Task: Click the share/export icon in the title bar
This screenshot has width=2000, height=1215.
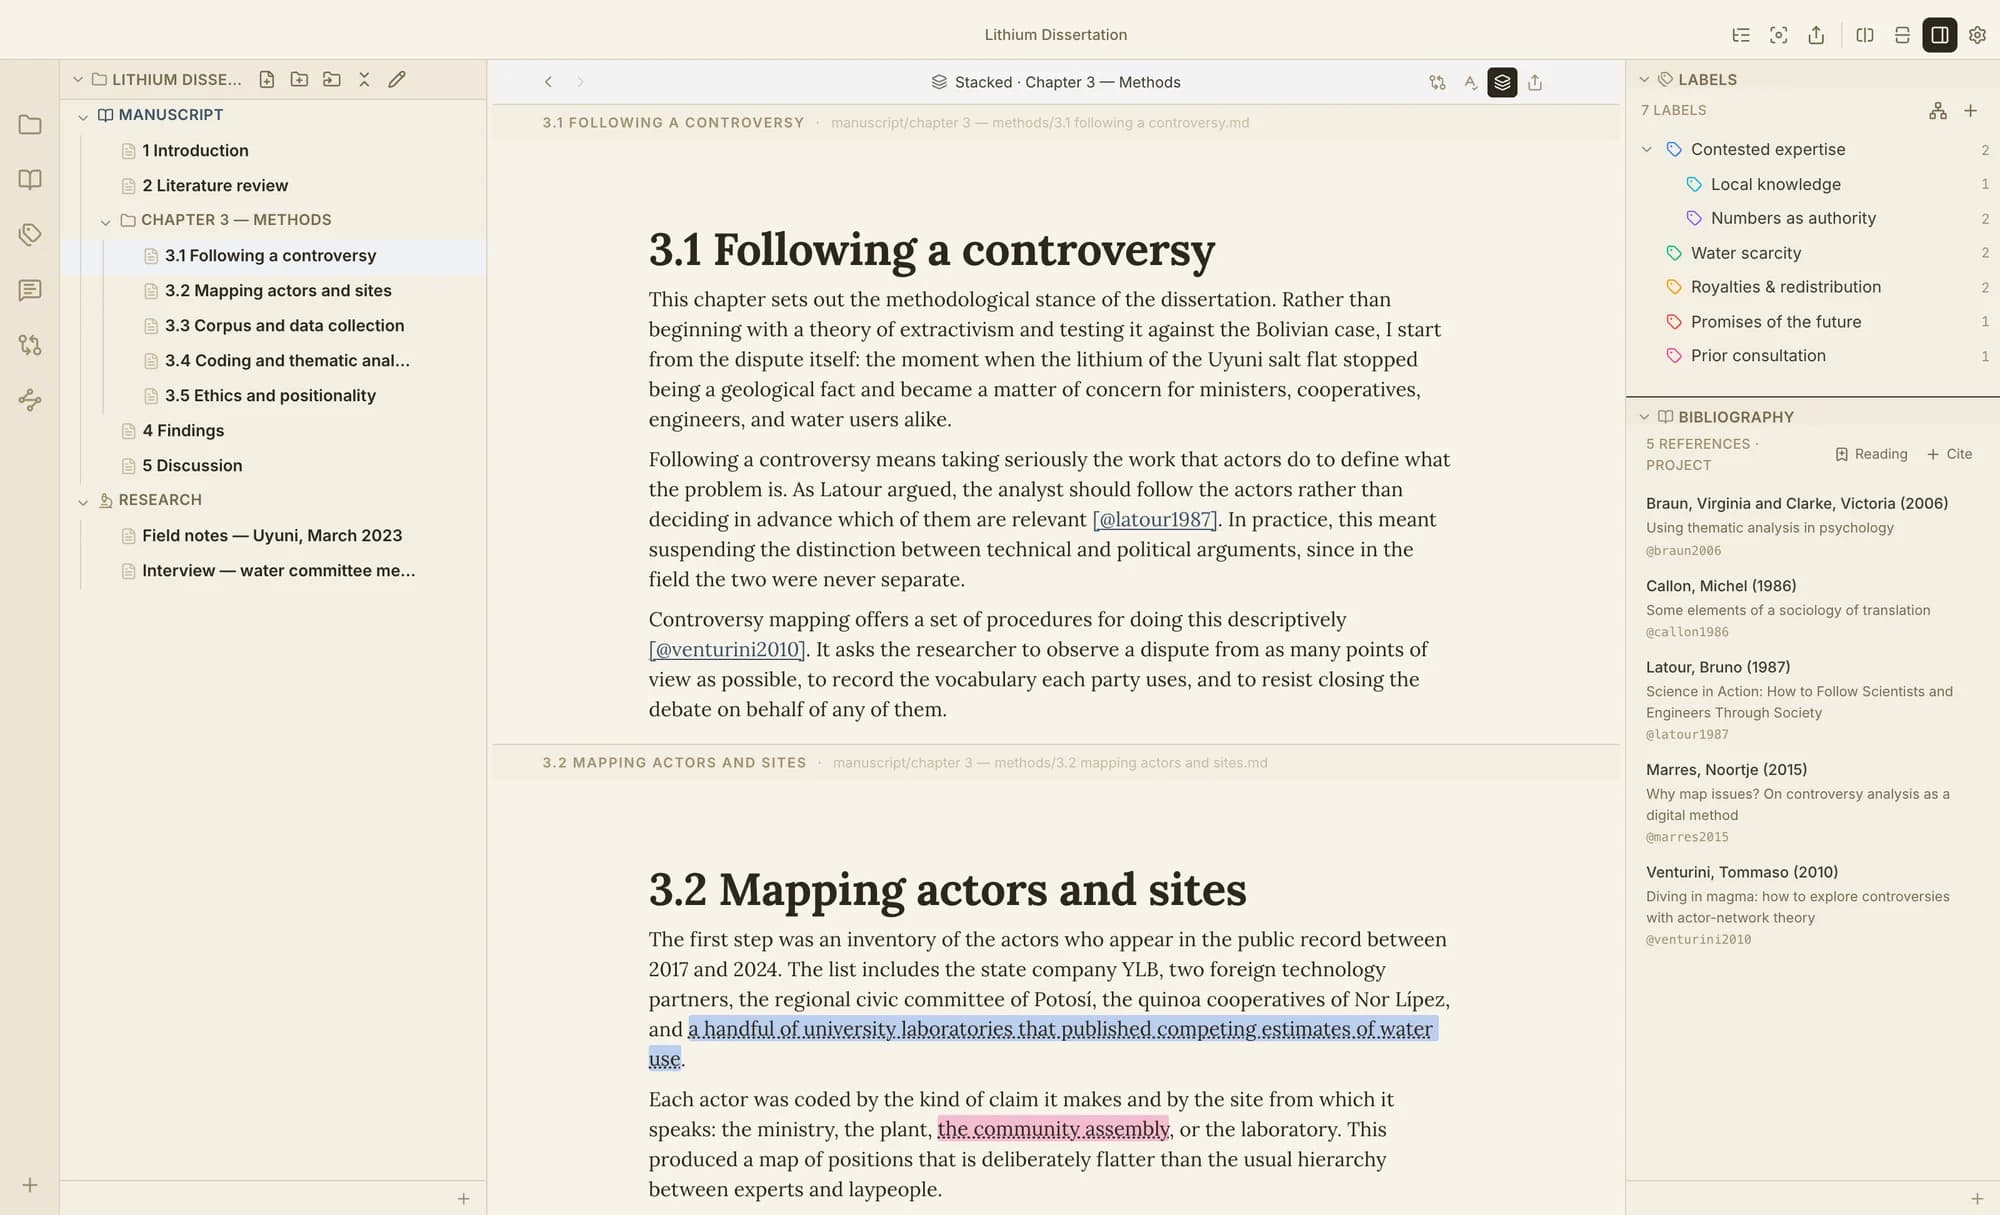Action: 1816,35
